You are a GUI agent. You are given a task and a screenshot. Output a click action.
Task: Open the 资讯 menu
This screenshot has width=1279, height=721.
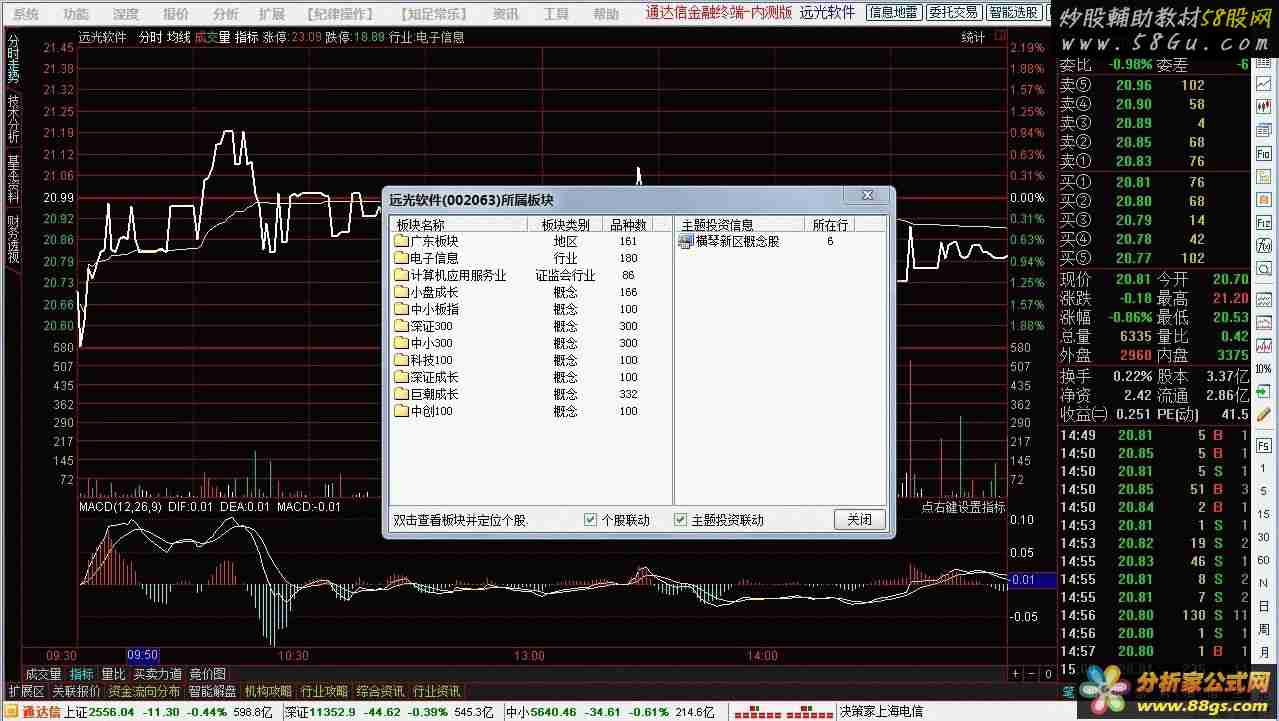tap(506, 14)
